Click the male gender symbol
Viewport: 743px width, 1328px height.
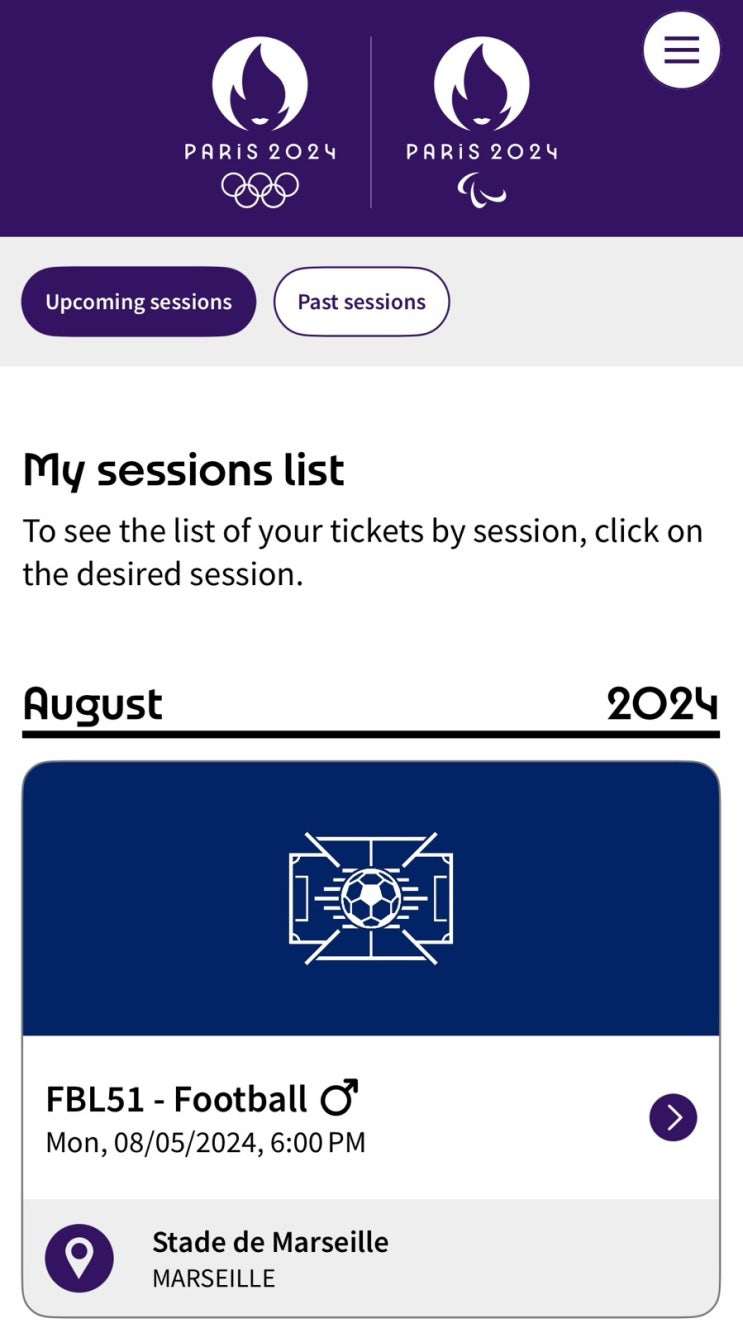(339, 1098)
